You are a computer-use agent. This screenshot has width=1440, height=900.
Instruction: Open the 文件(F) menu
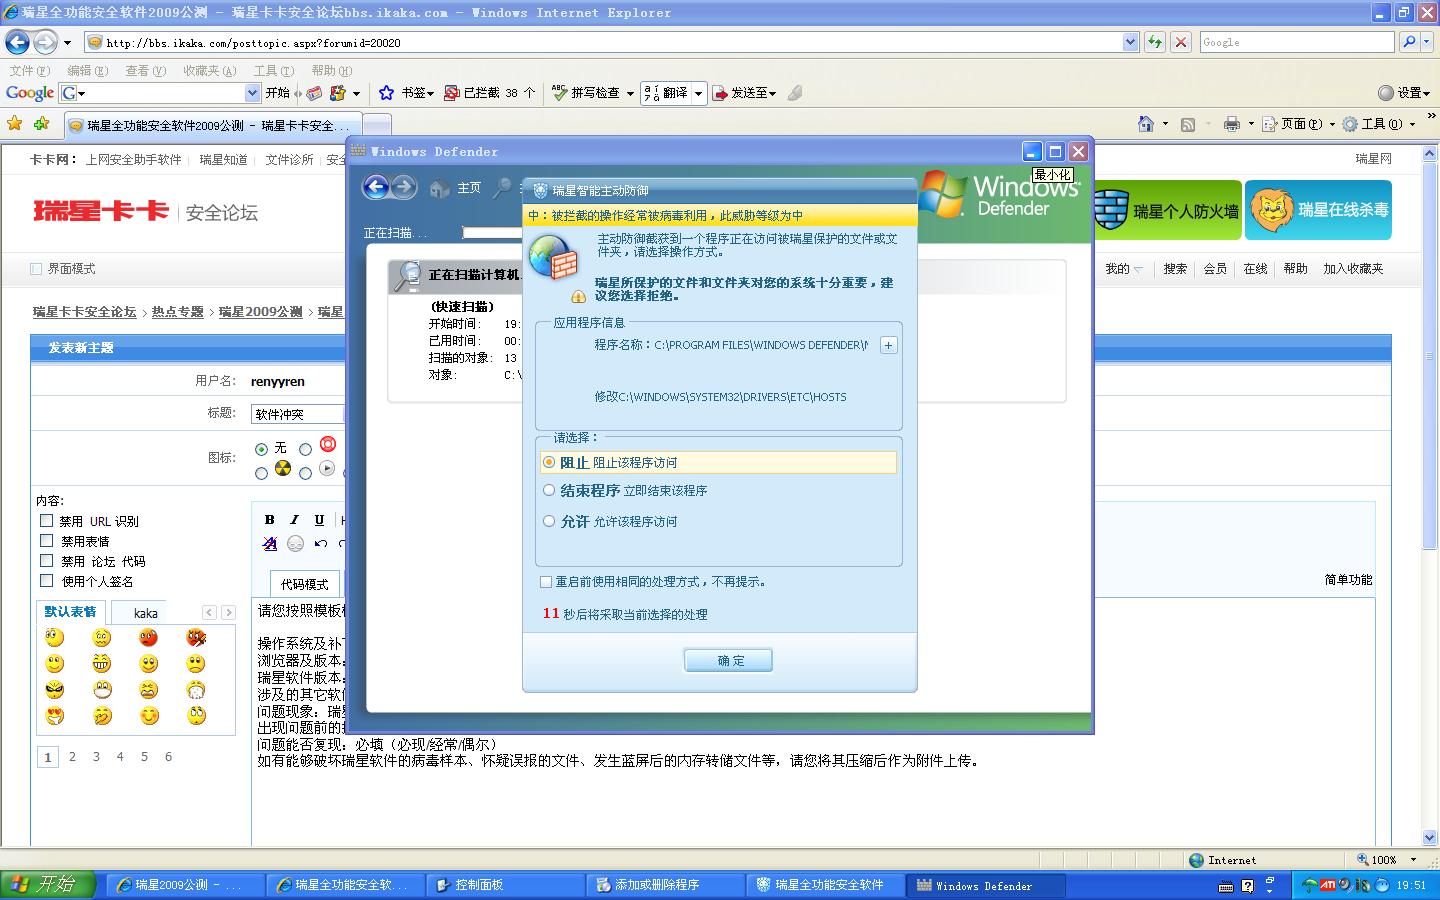point(29,70)
